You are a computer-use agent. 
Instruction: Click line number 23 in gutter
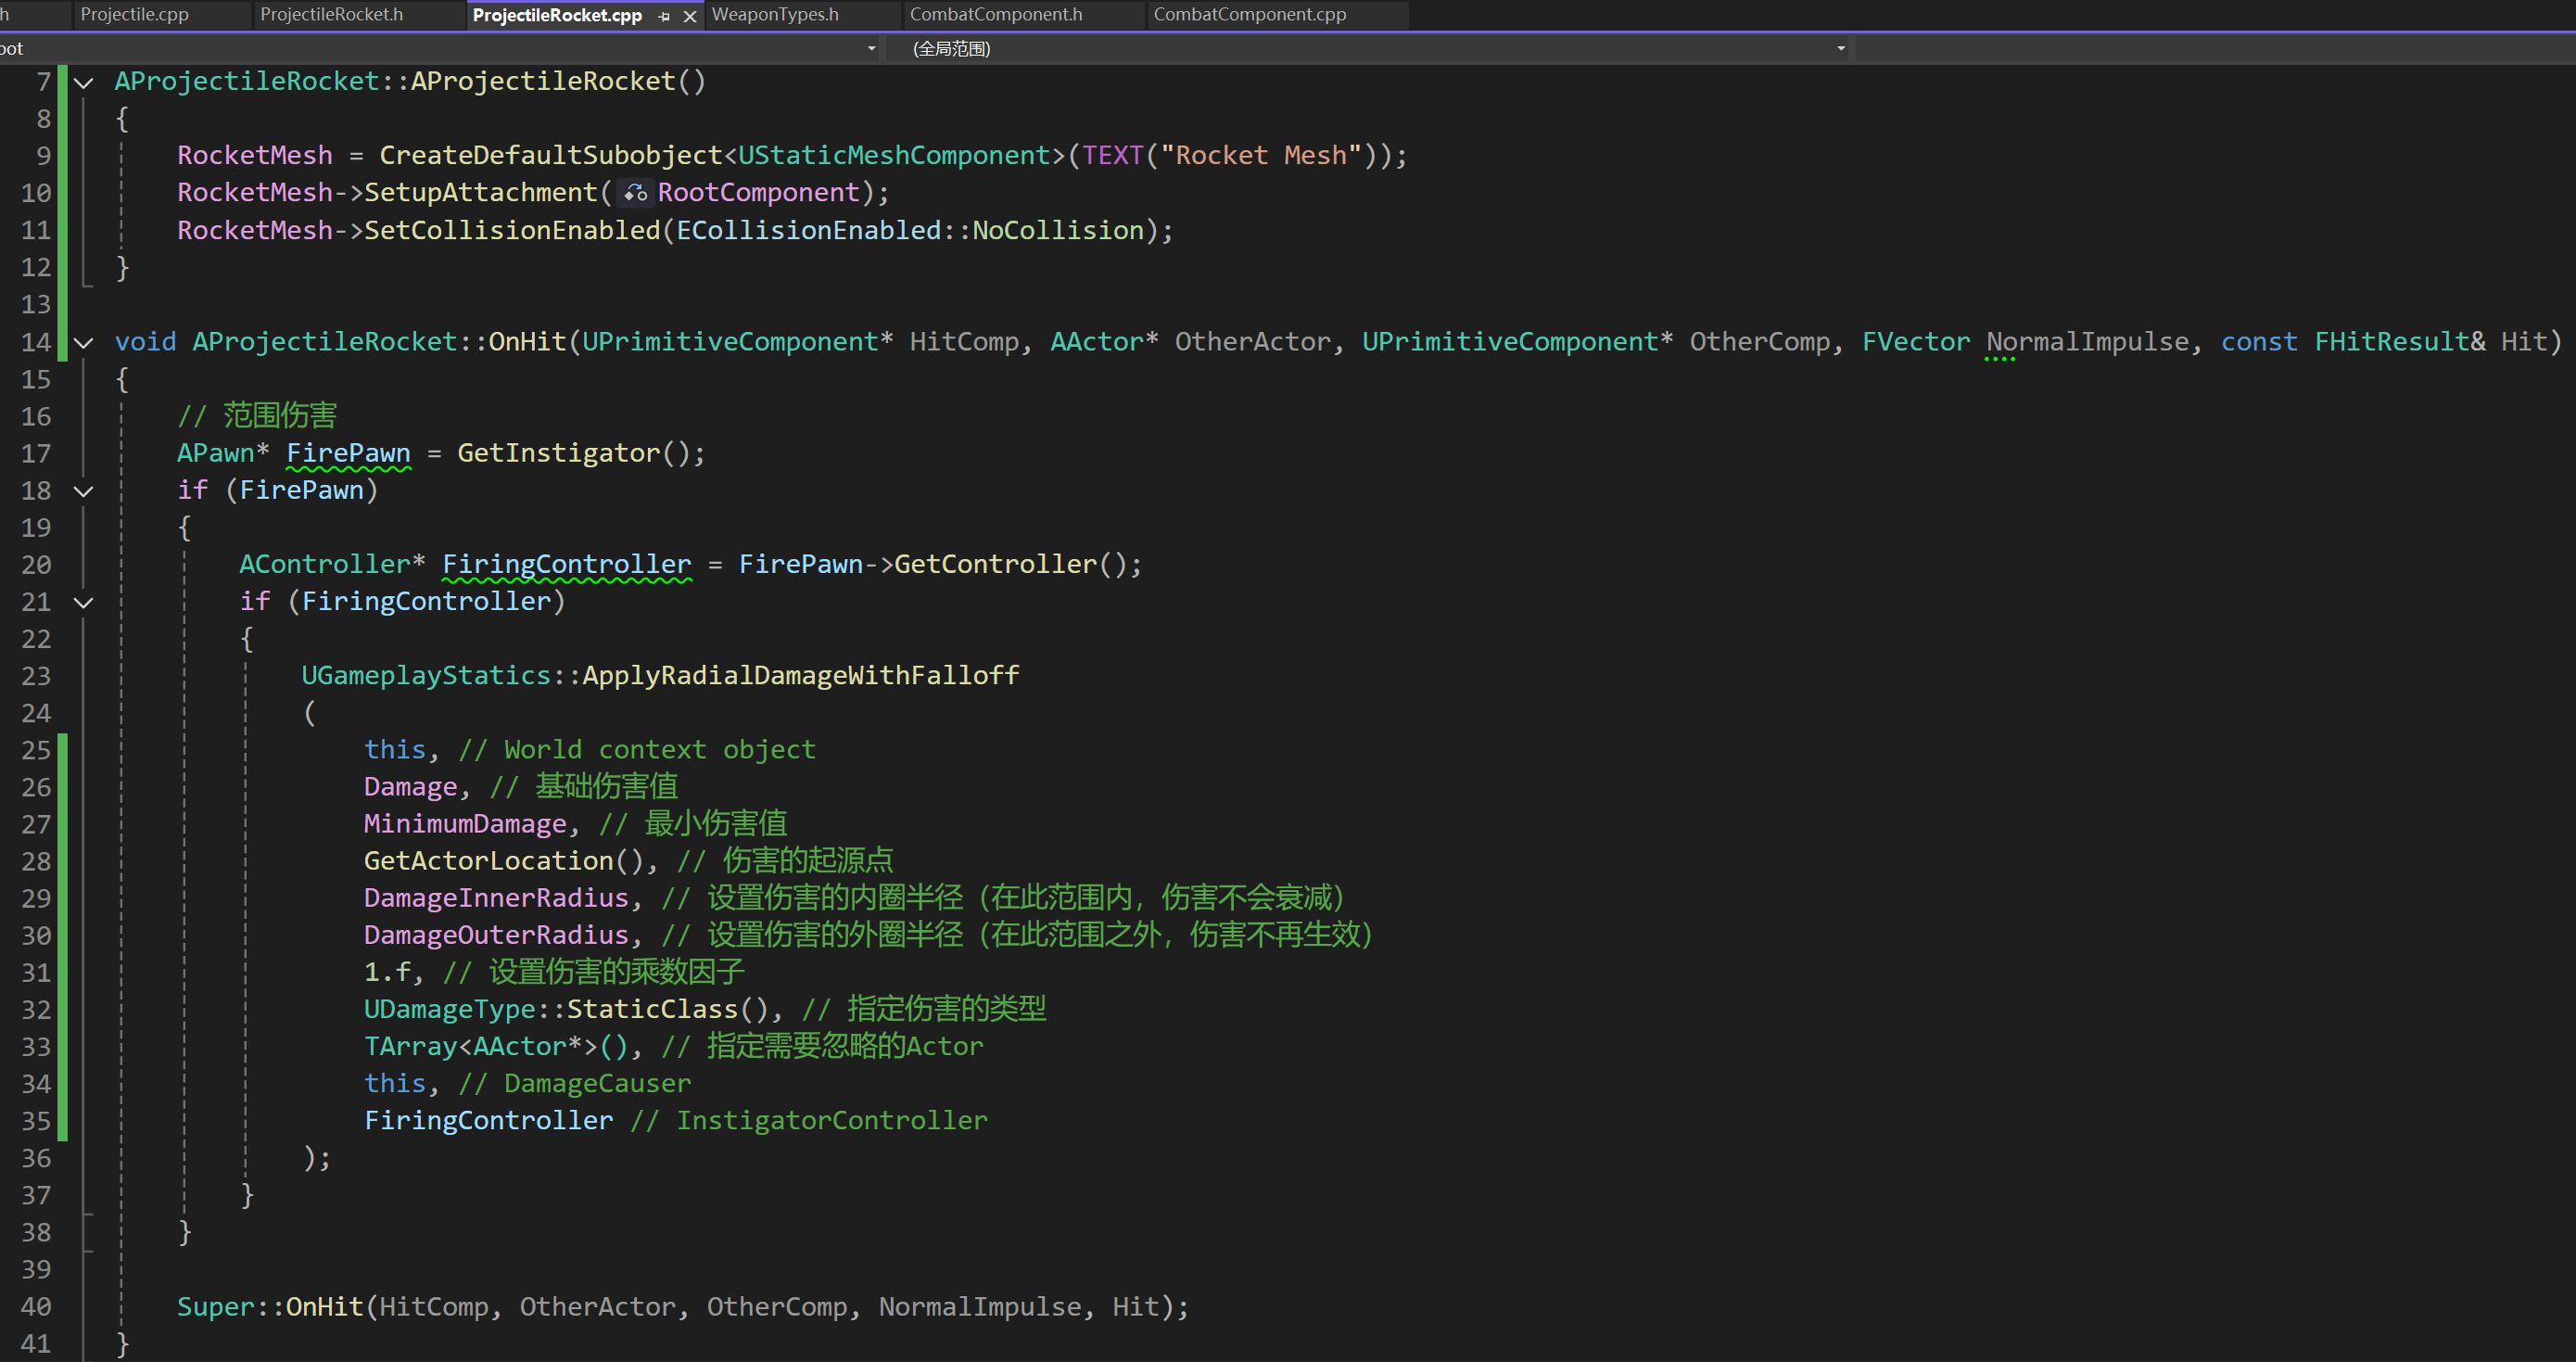[x=36, y=676]
